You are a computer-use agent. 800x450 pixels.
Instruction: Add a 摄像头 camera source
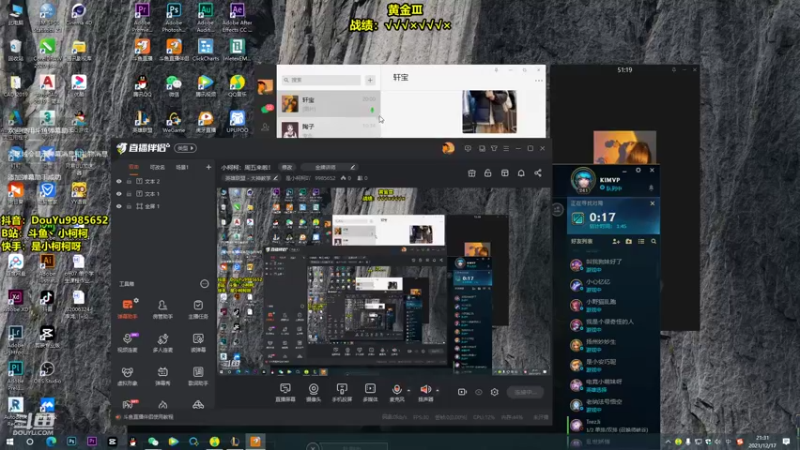(x=313, y=392)
